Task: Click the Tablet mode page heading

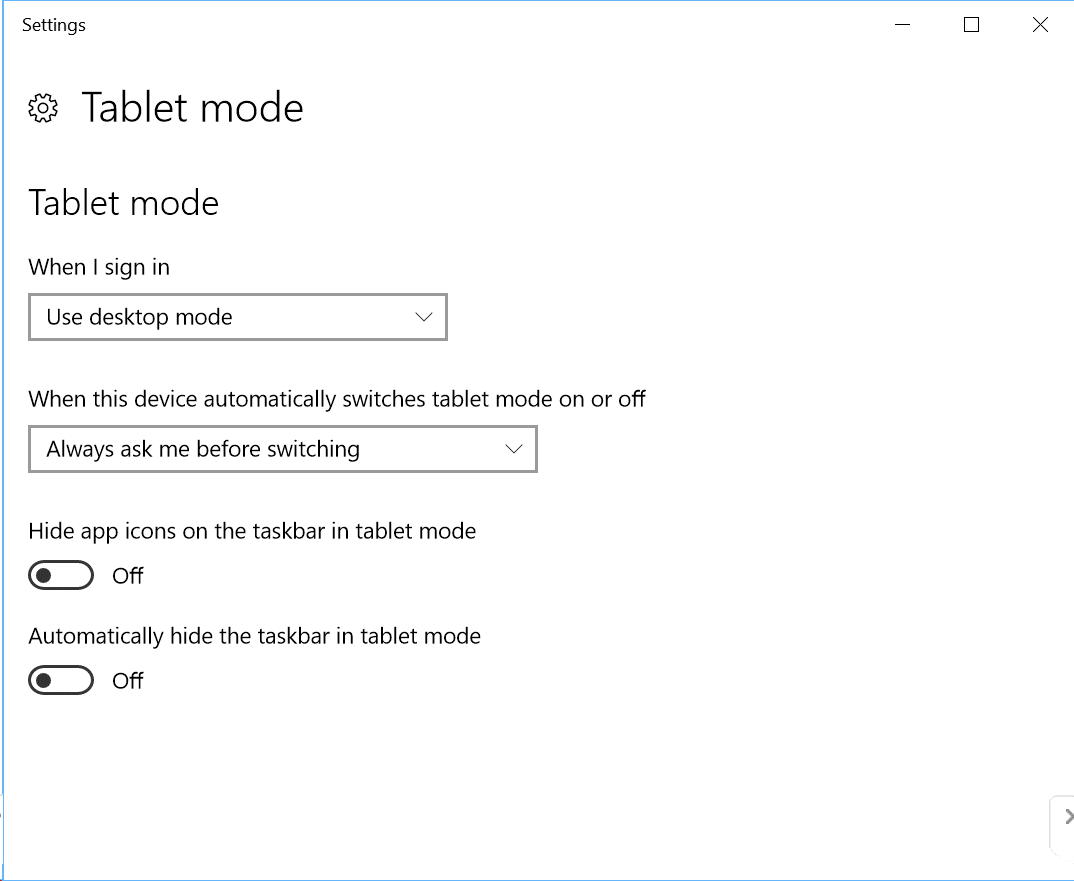Action: (192, 108)
